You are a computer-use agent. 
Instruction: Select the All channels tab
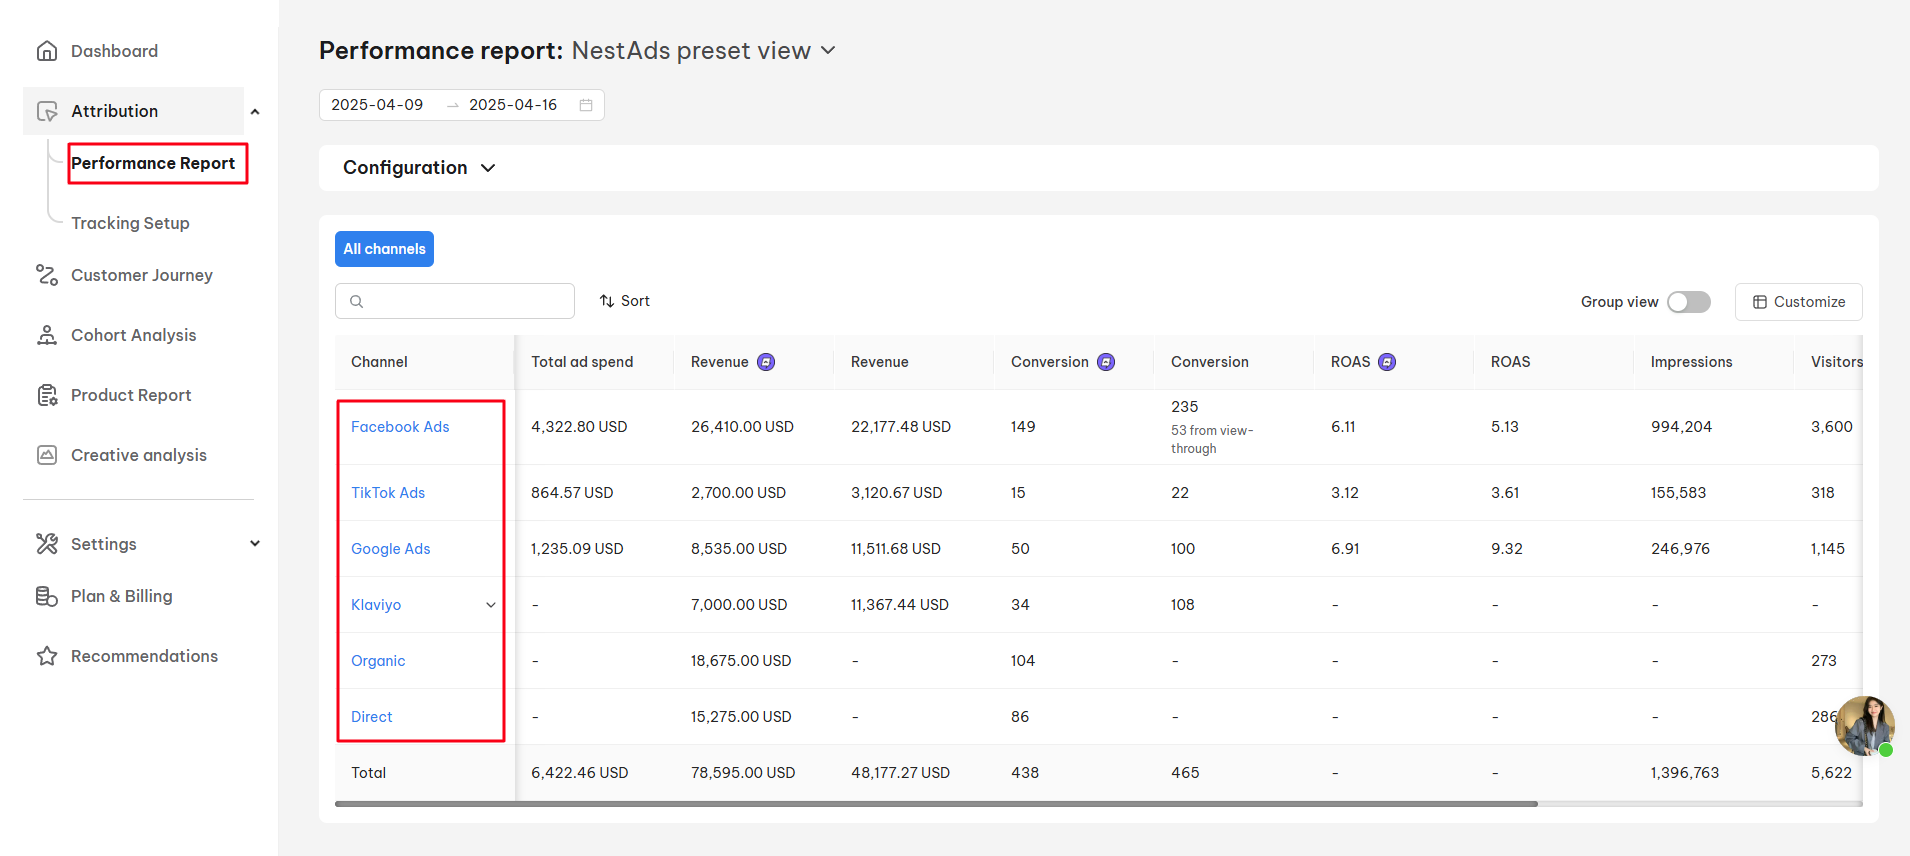384,249
